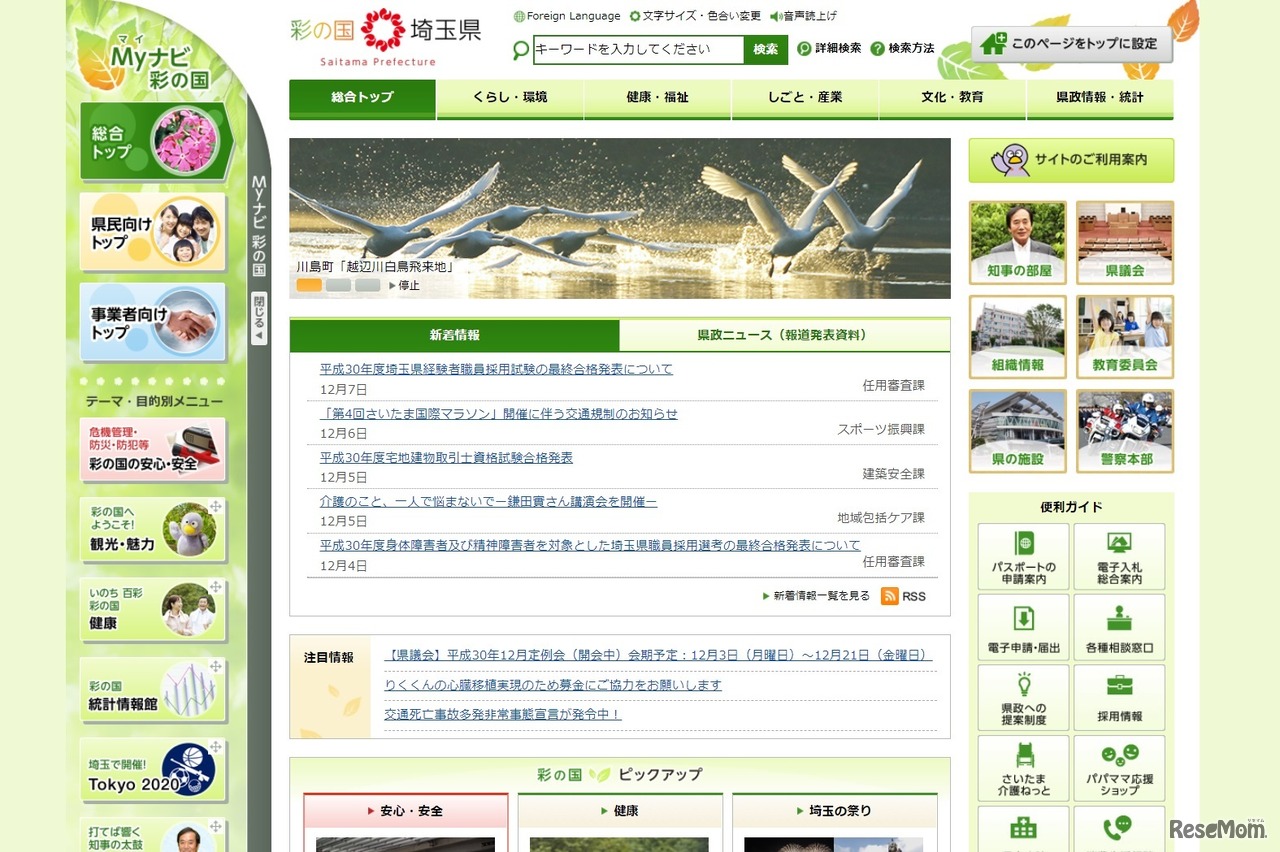Open 教育委員会 thumbnail
Image resolution: width=1280 pixels, height=852 pixels.
click(x=1125, y=337)
